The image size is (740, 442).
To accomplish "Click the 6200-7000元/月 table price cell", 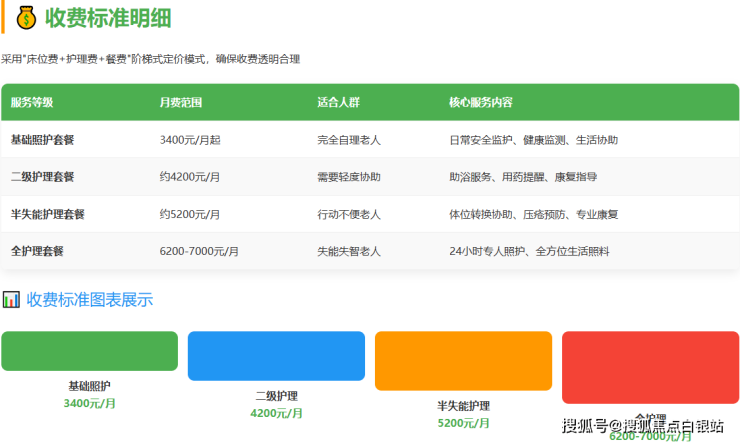I will 199,251.
